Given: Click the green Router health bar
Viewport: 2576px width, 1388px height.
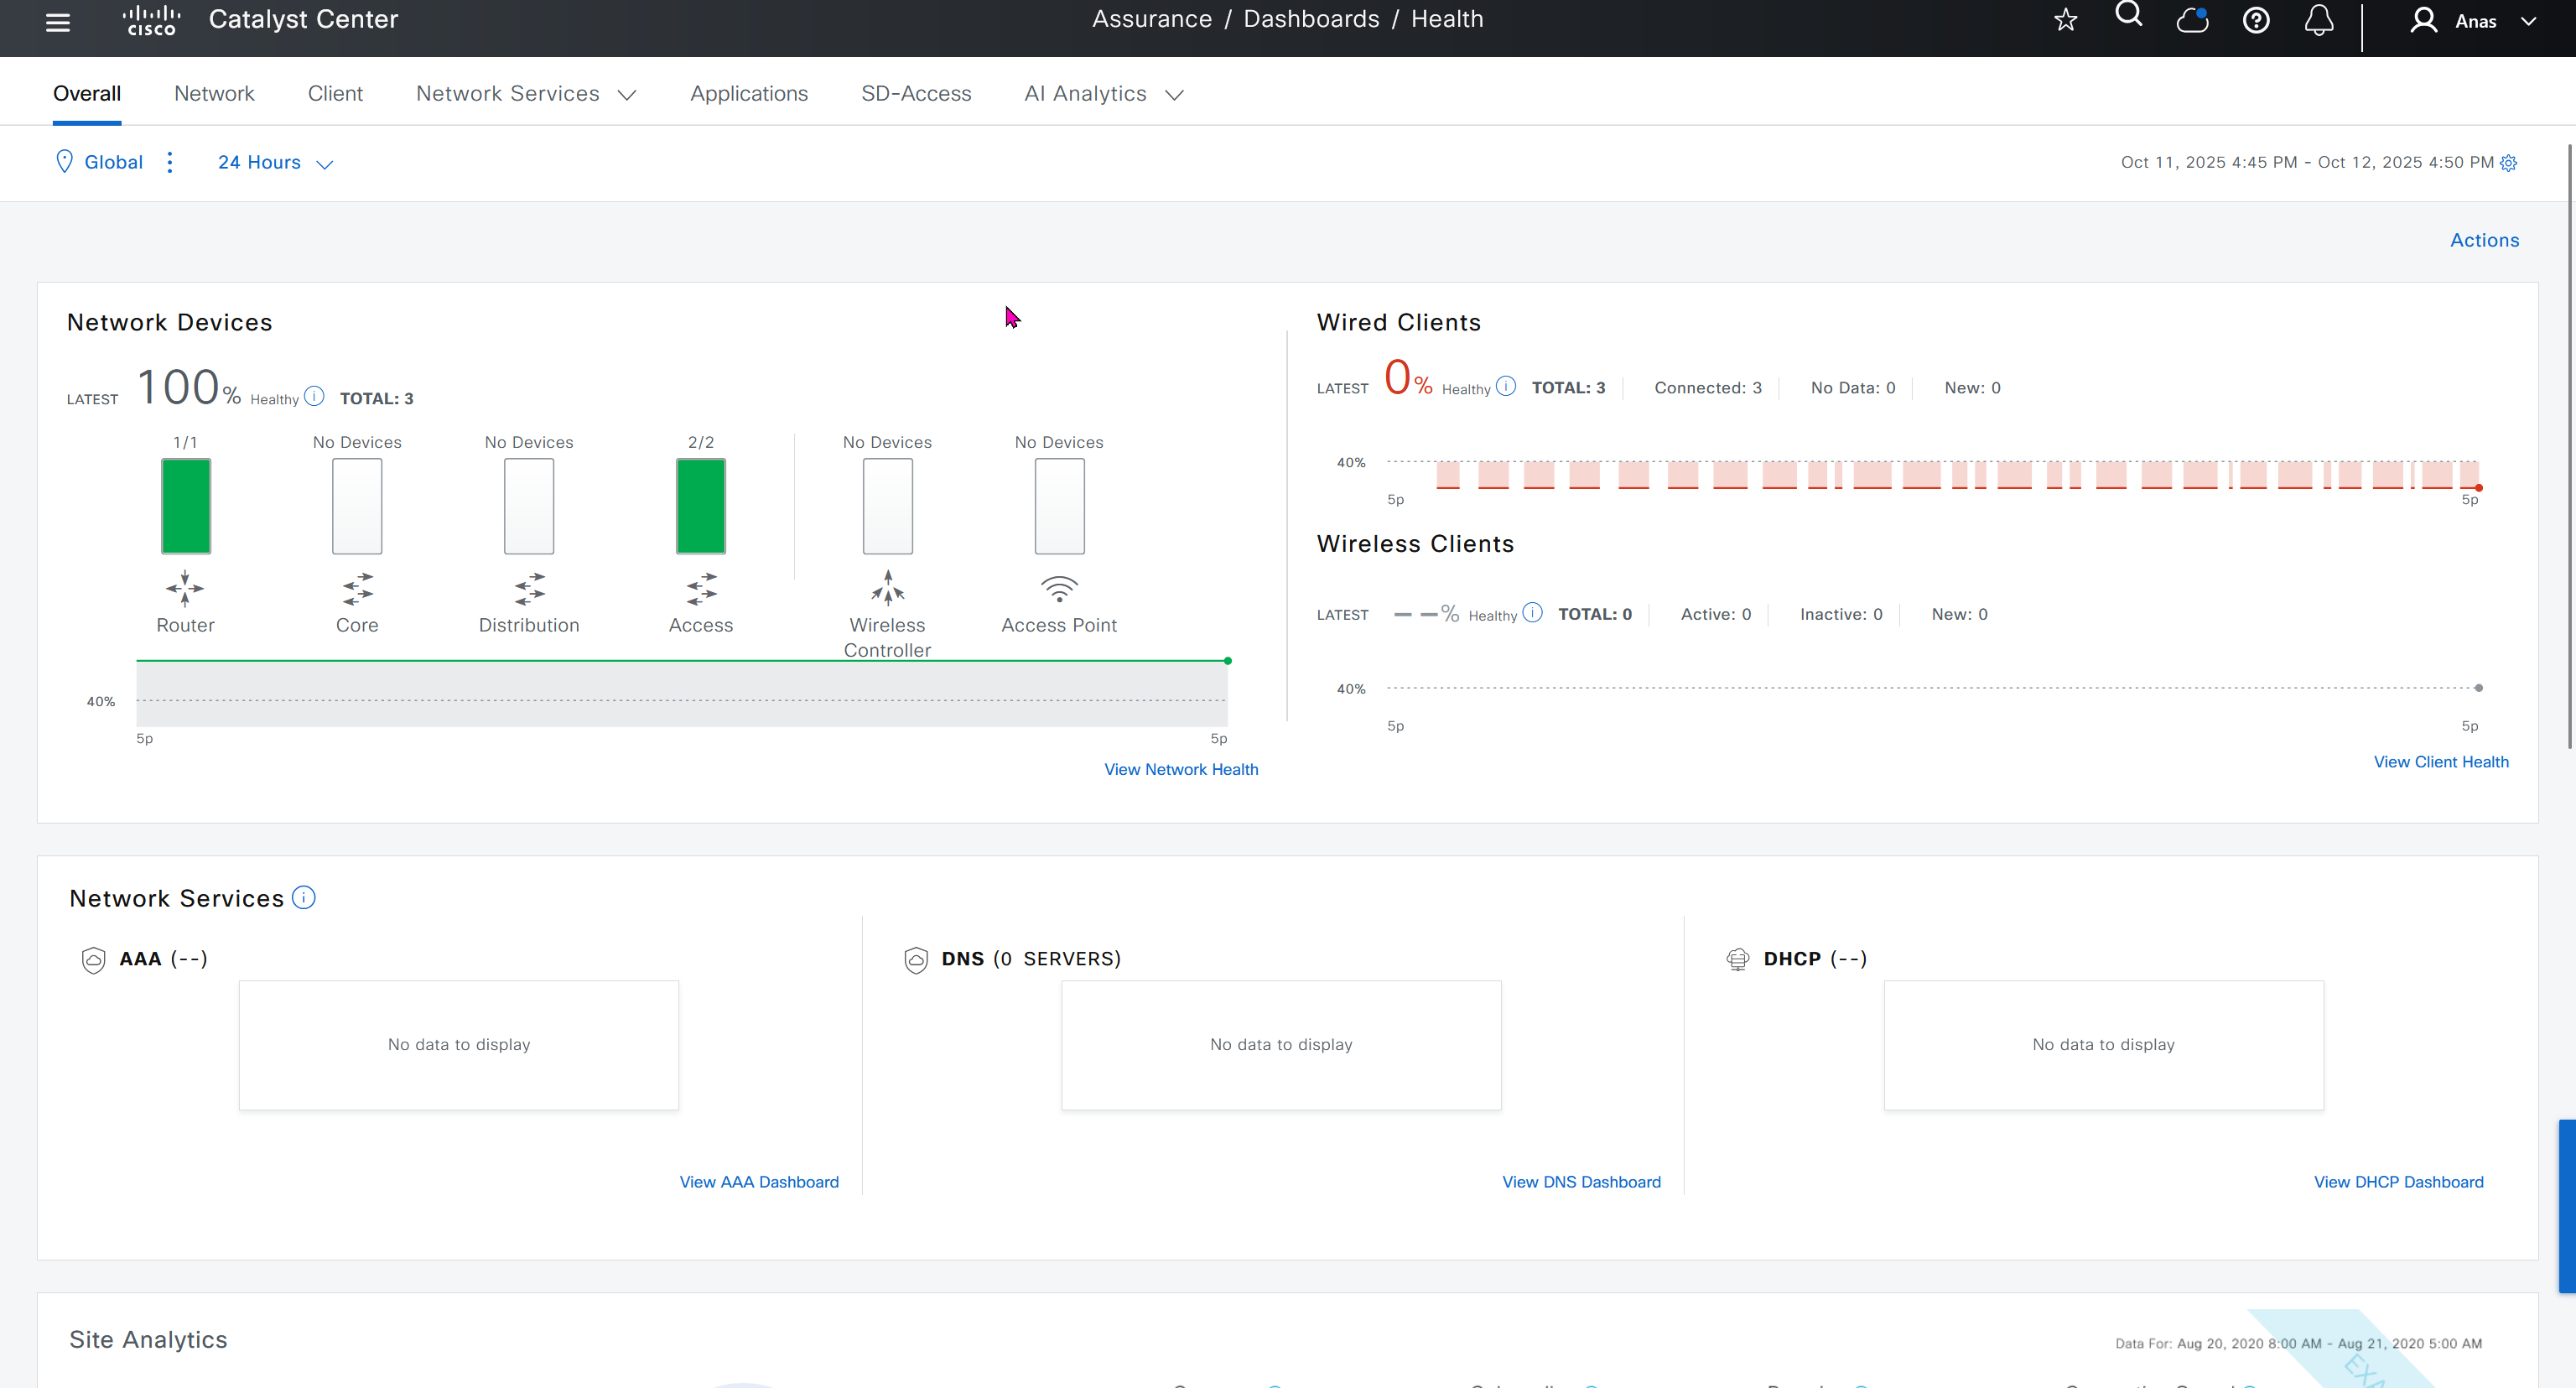Looking at the screenshot, I should pos(186,506).
